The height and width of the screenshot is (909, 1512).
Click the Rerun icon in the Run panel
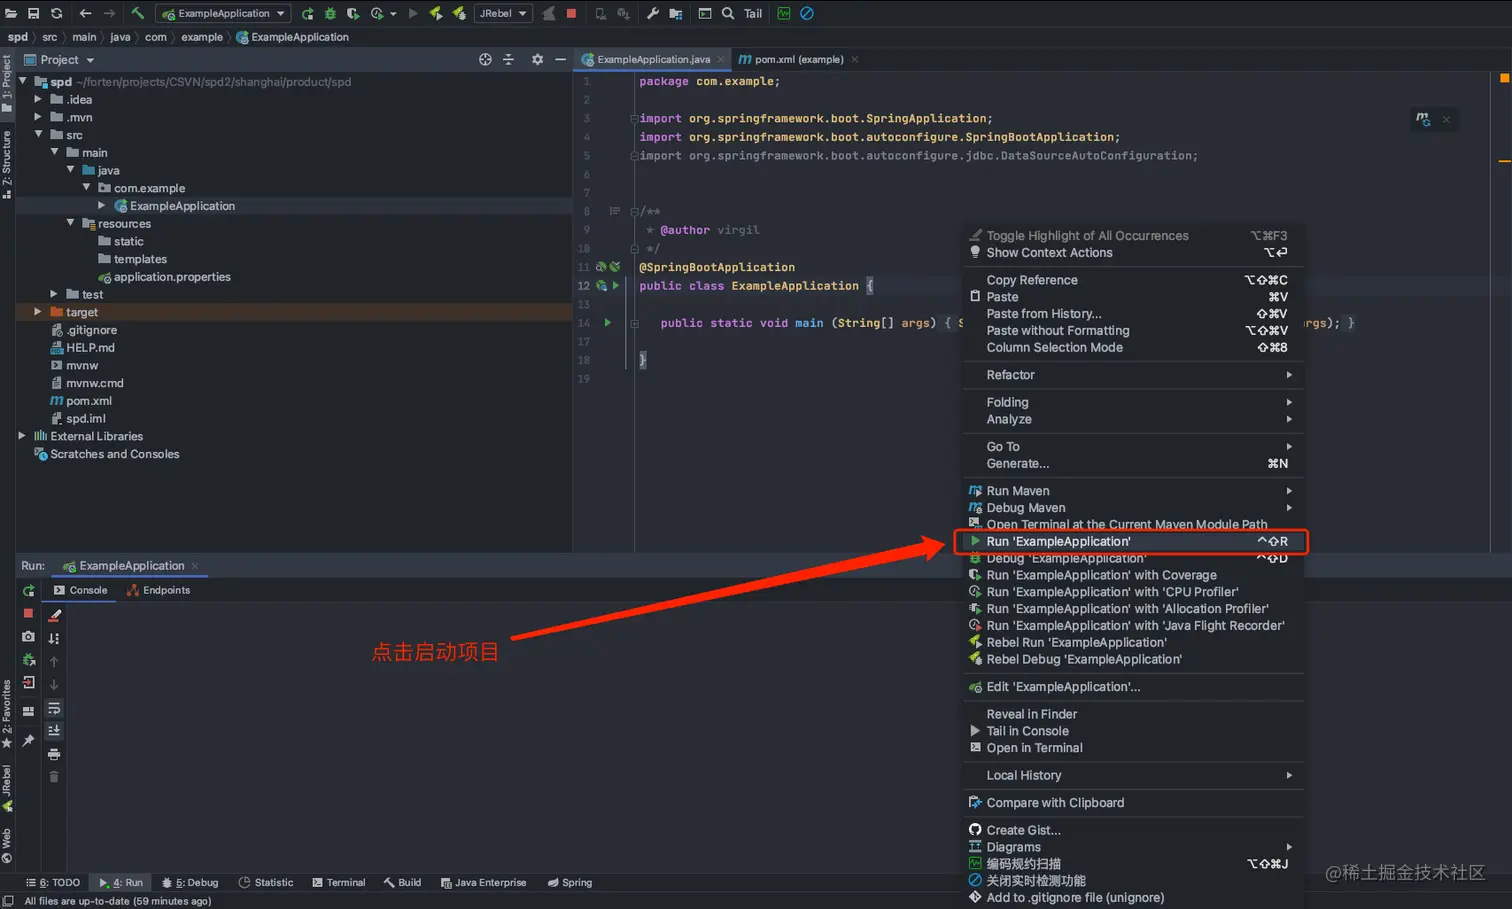point(28,590)
